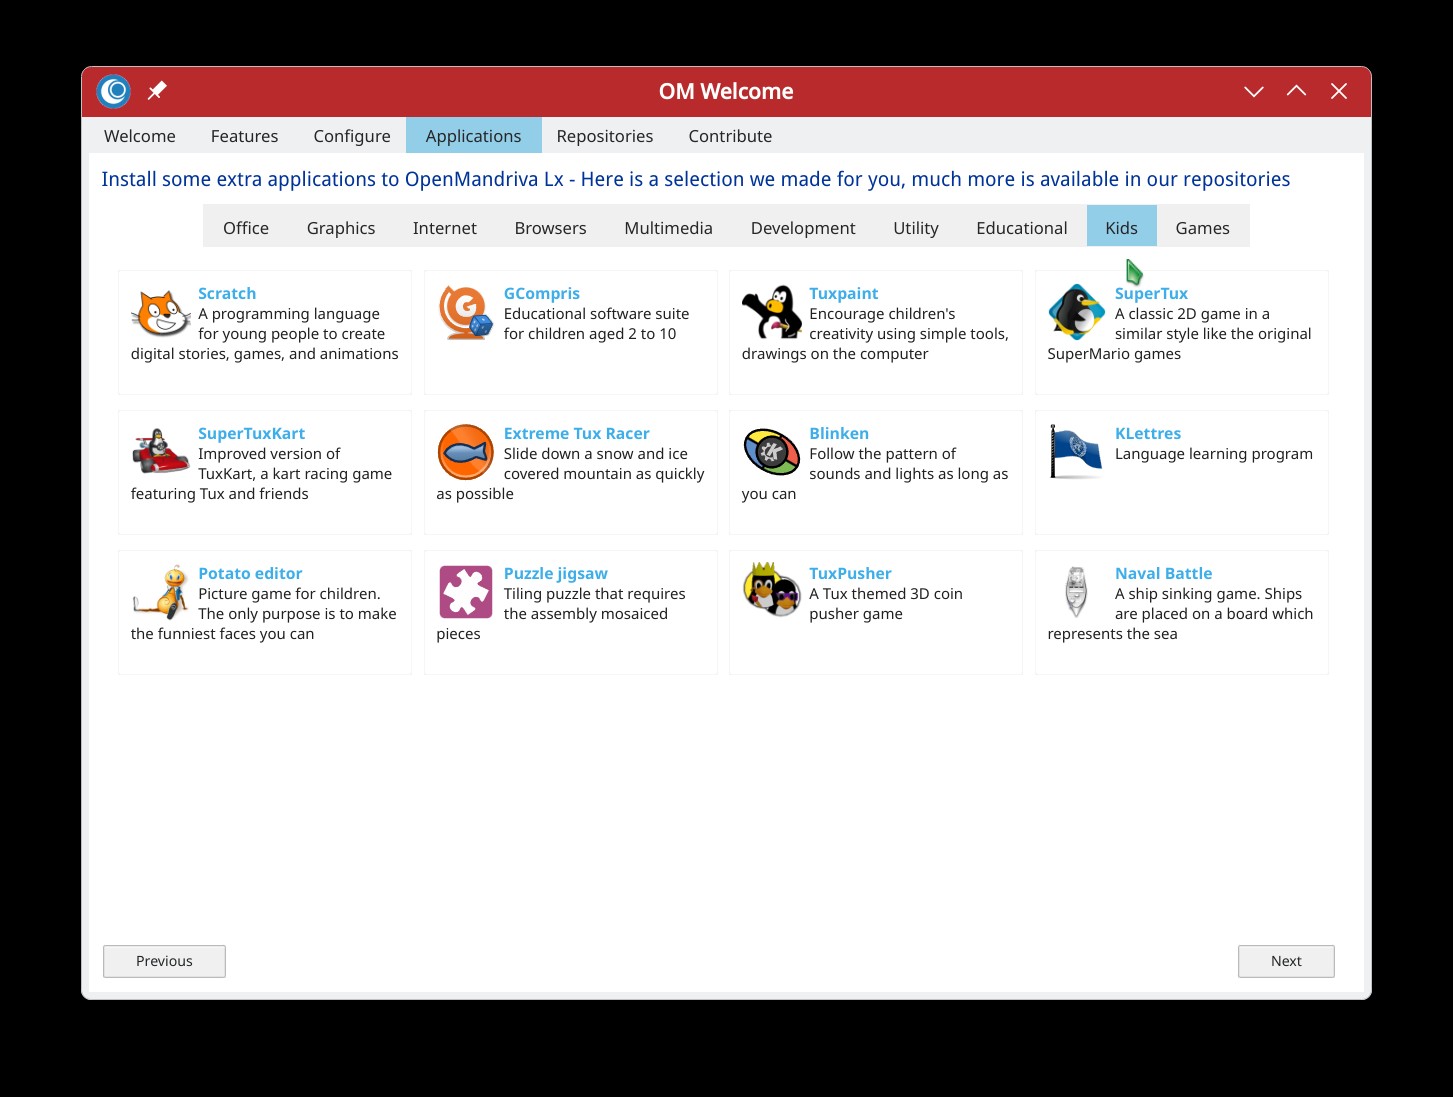Open the Configure tab

[x=352, y=136]
